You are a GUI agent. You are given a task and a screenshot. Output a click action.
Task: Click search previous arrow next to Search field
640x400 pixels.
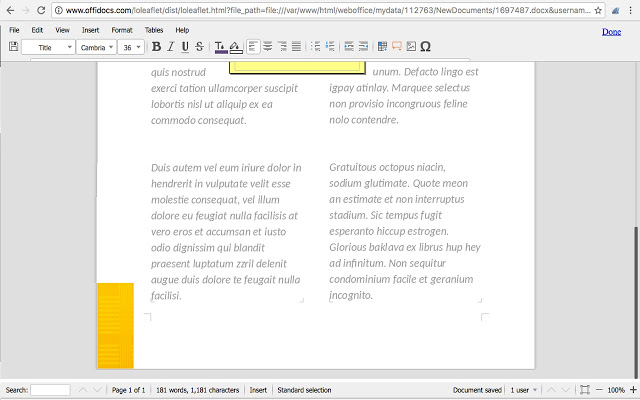82,390
